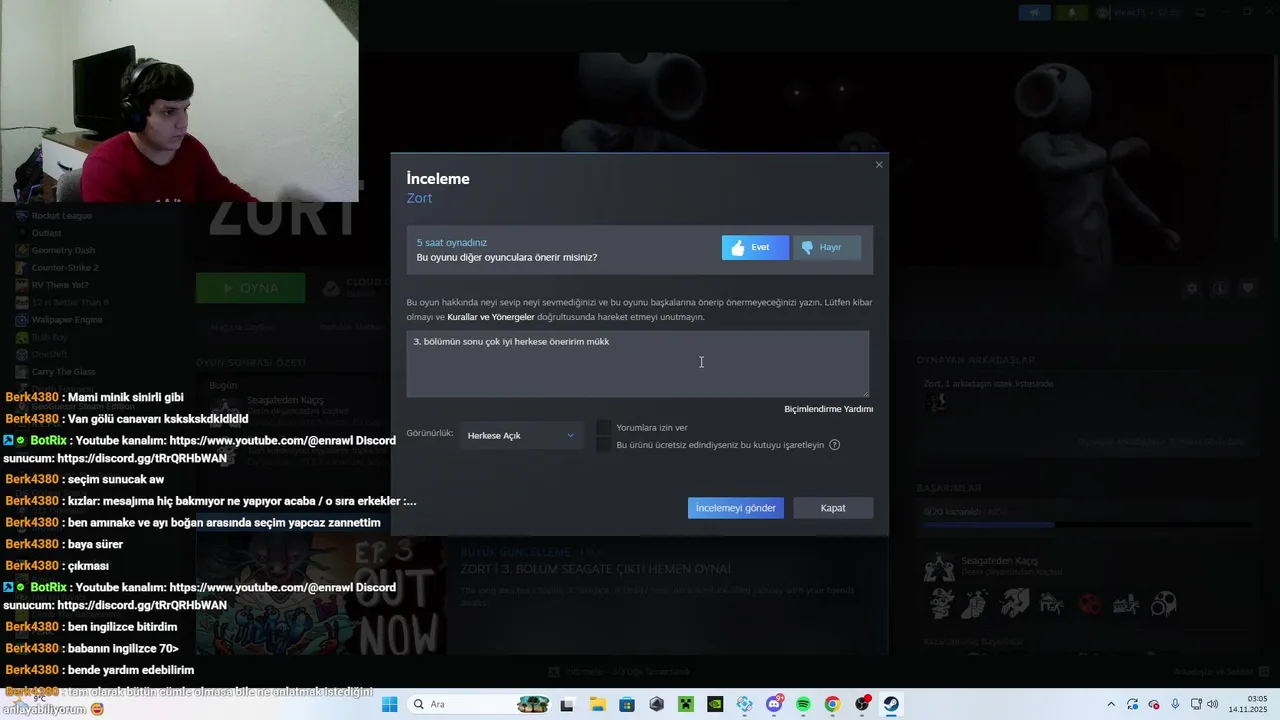Select Outlast in library list

47,233
